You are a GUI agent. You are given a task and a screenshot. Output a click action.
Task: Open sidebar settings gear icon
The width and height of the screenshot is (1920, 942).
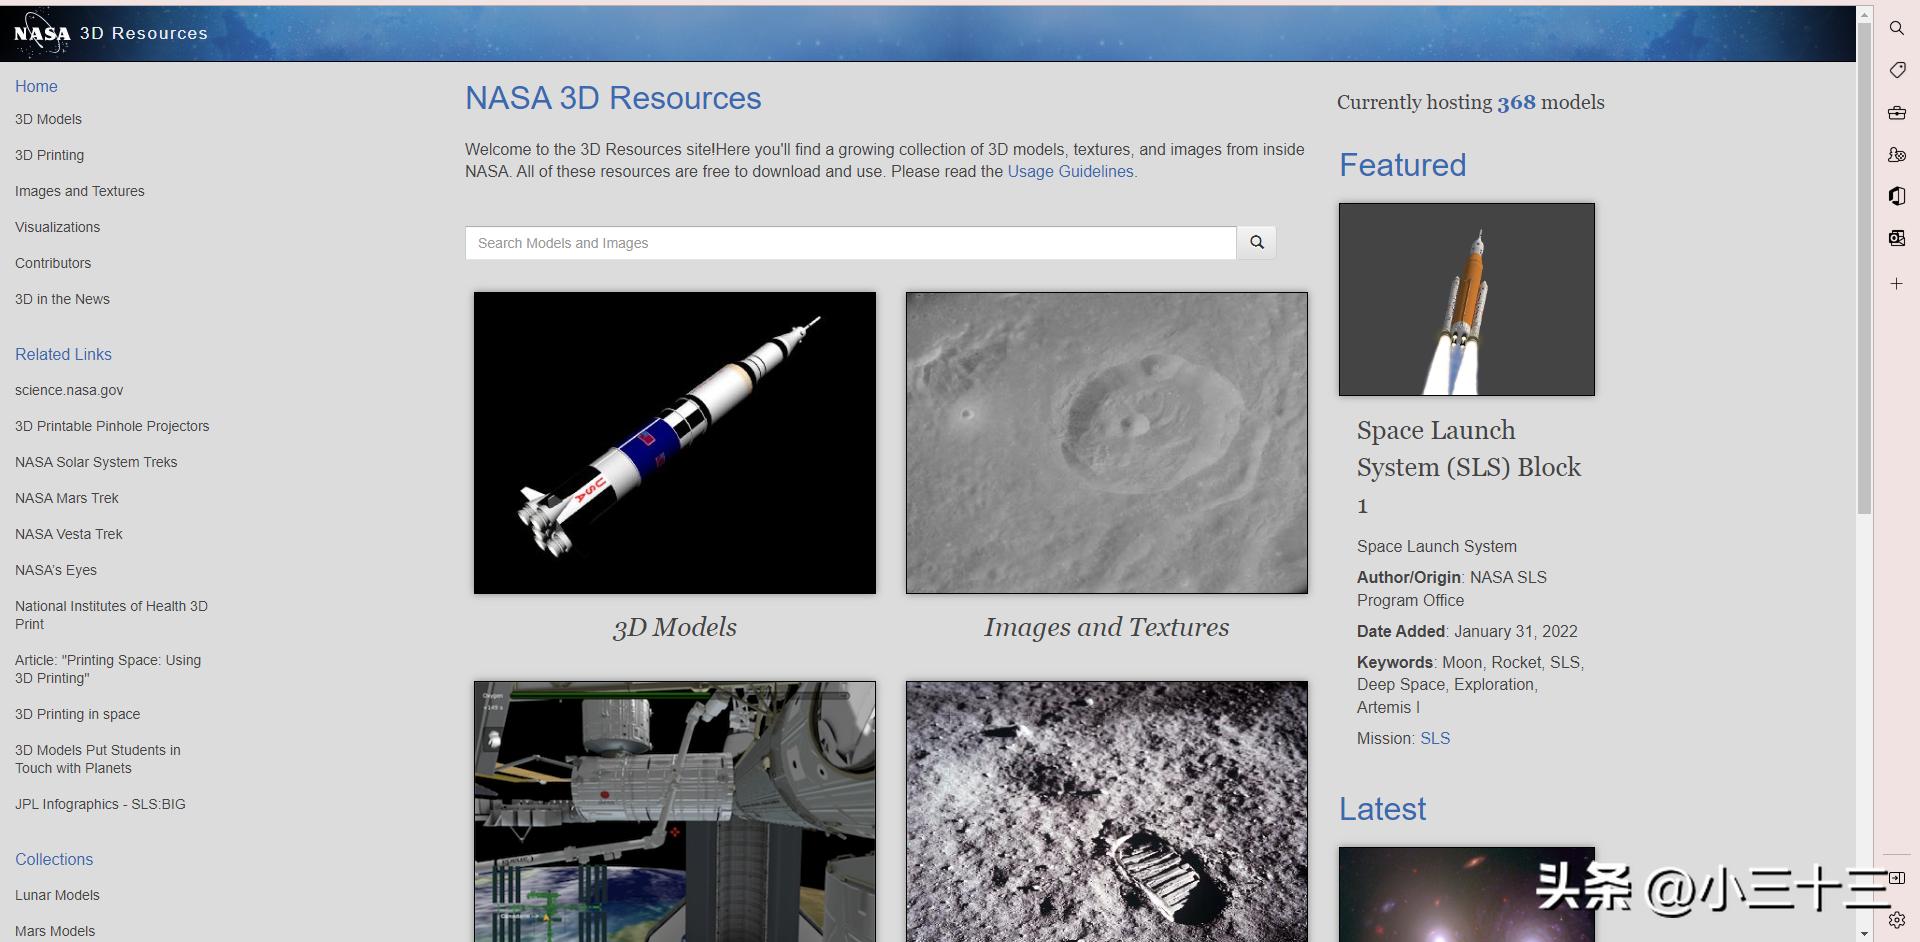[1896, 919]
